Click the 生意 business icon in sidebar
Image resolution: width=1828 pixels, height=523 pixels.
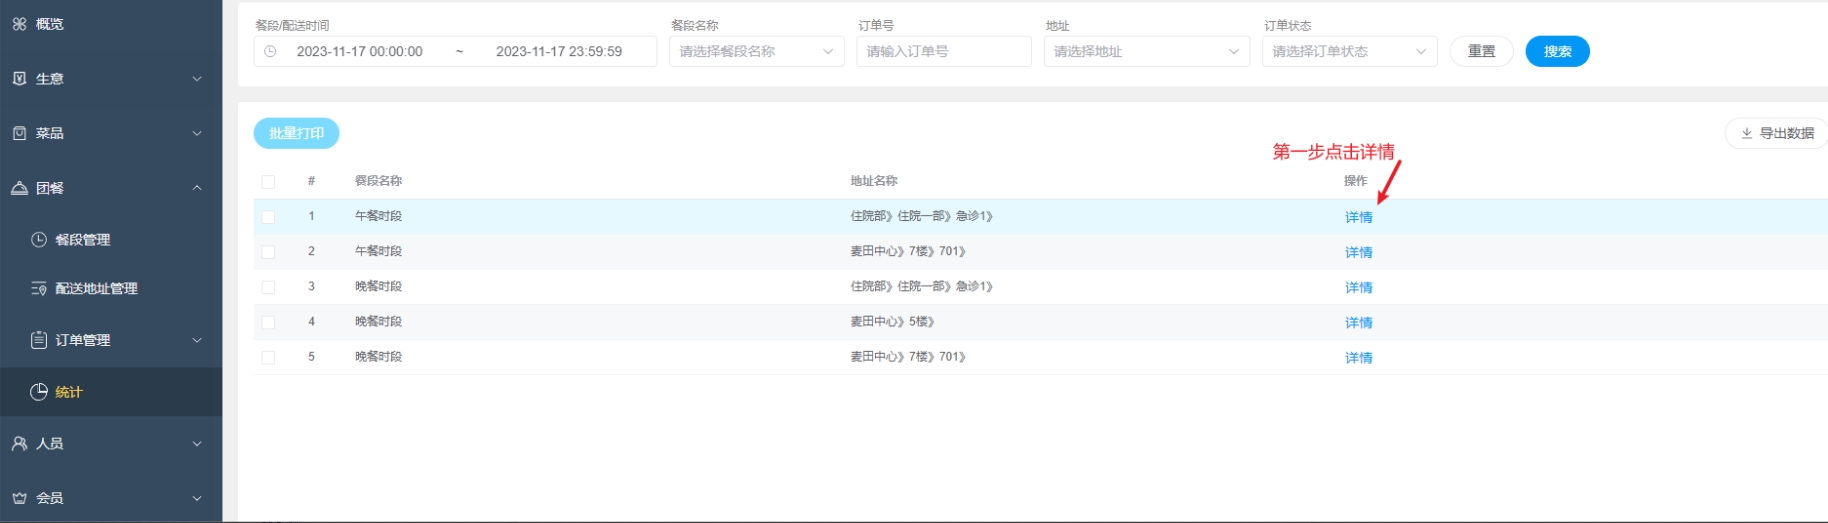(19, 79)
